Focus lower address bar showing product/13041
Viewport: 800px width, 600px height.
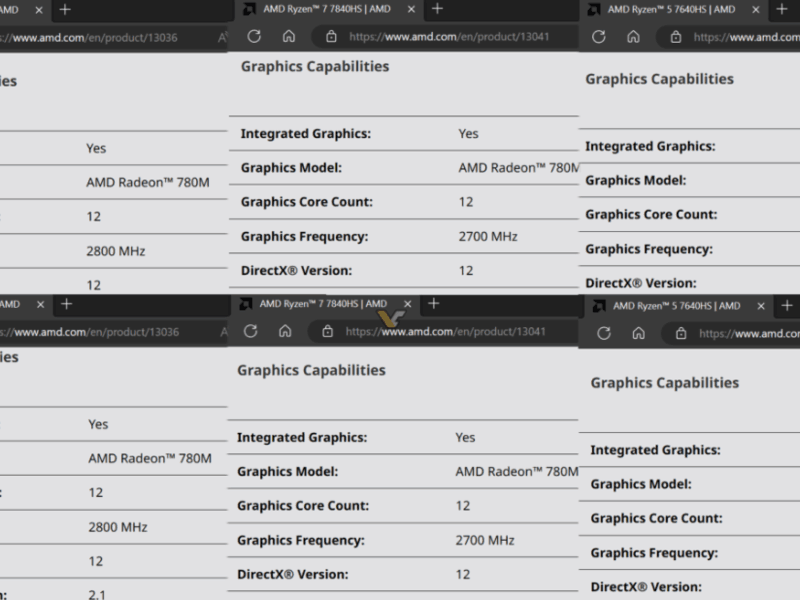(445, 332)
